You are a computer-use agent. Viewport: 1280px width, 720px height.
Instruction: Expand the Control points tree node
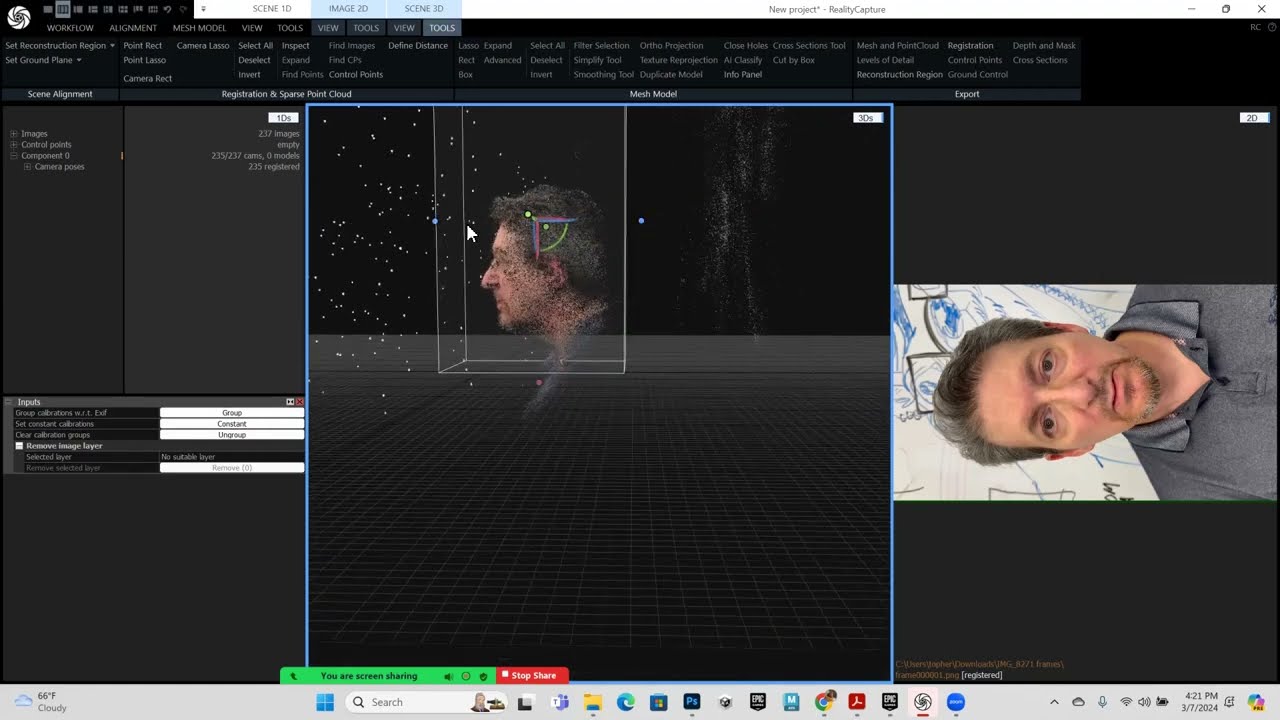(14, 144)
